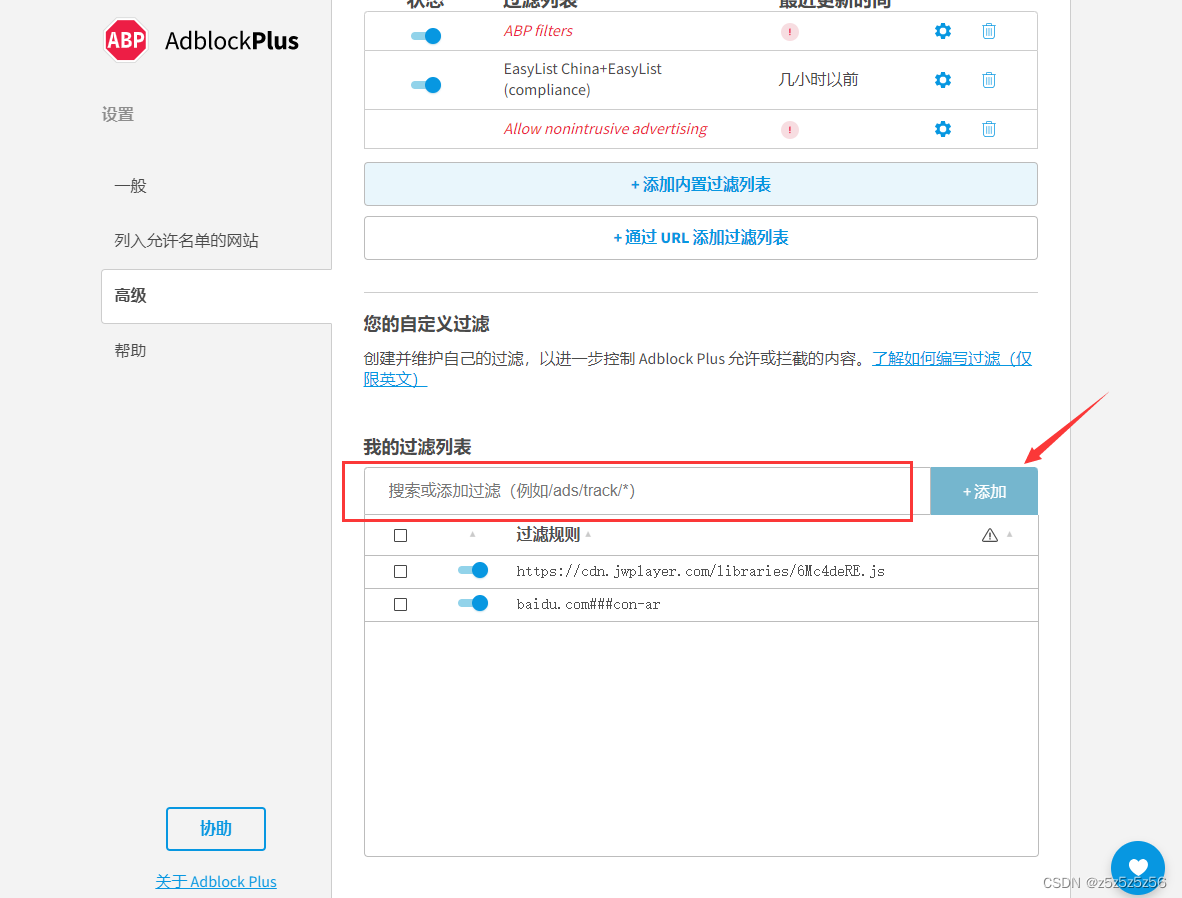The image size is (1182, 898).
Task: Click the blue heart floating button
Action: pyautogui.click(x=1138, y=868)
